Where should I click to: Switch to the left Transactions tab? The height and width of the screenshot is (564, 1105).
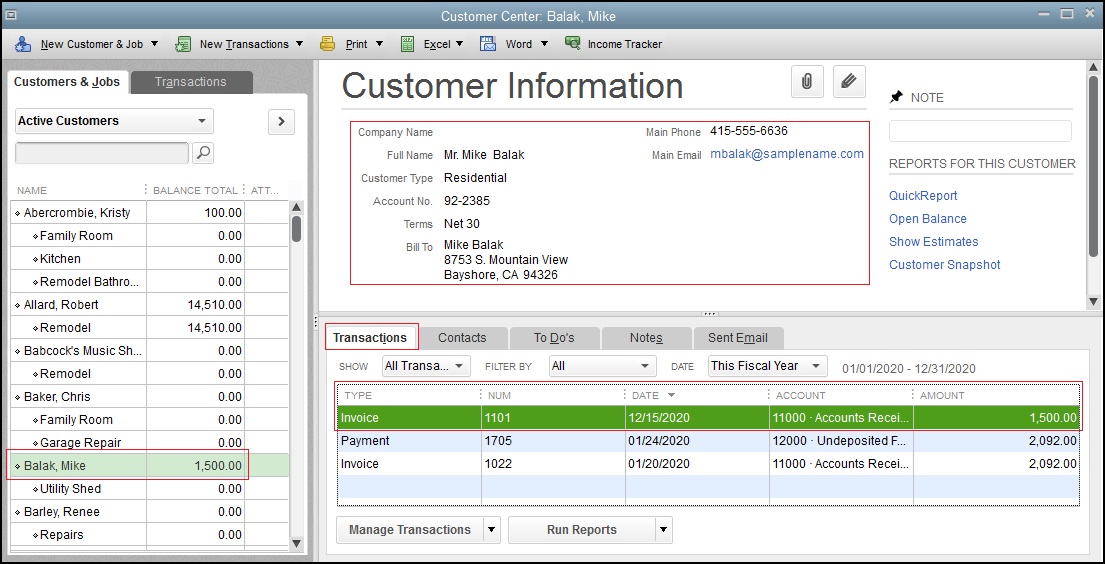(190, 82)
